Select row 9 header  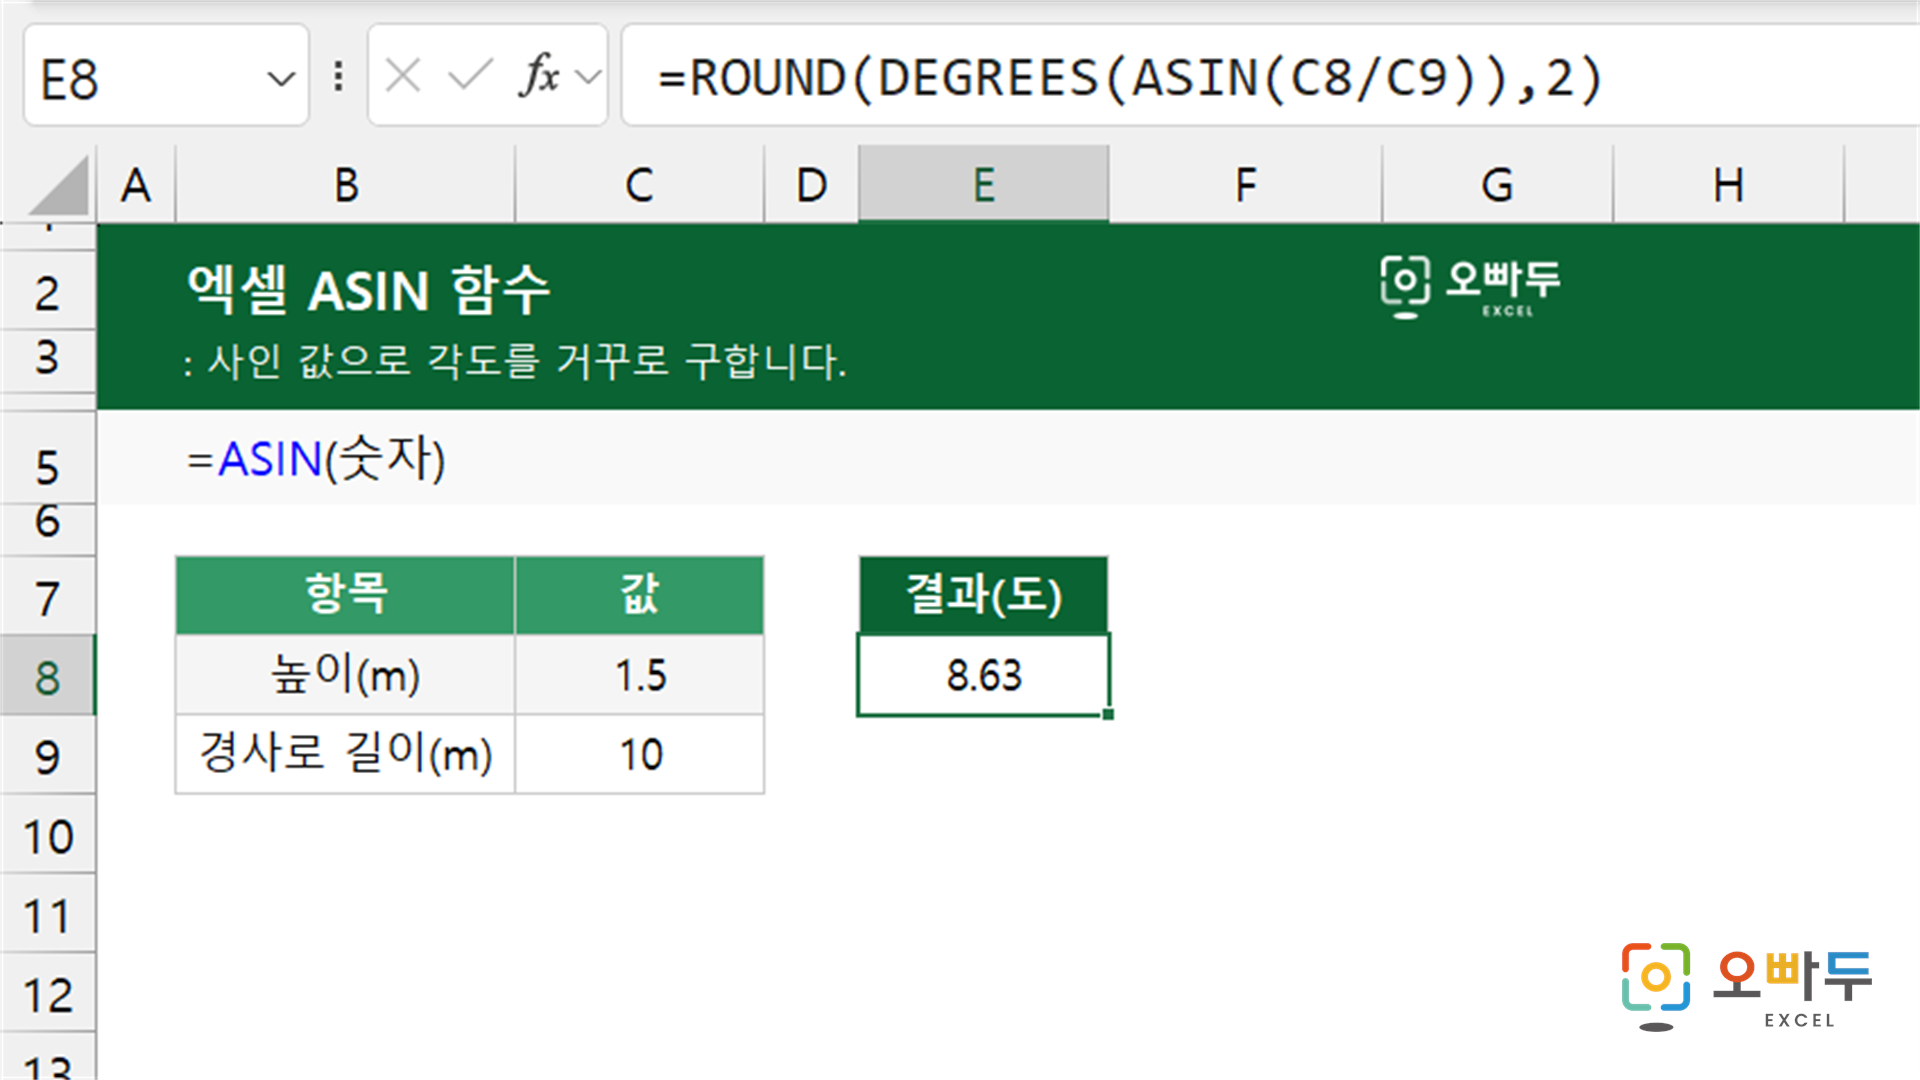click(x=47, y=756)
